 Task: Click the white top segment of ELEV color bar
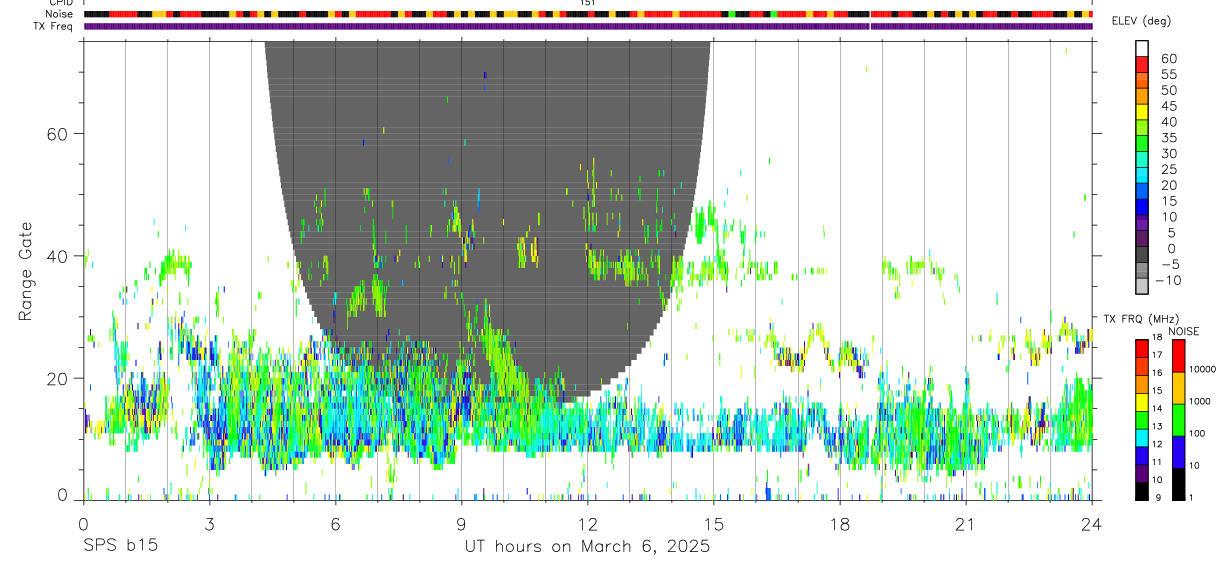[x=1142, y=49]
